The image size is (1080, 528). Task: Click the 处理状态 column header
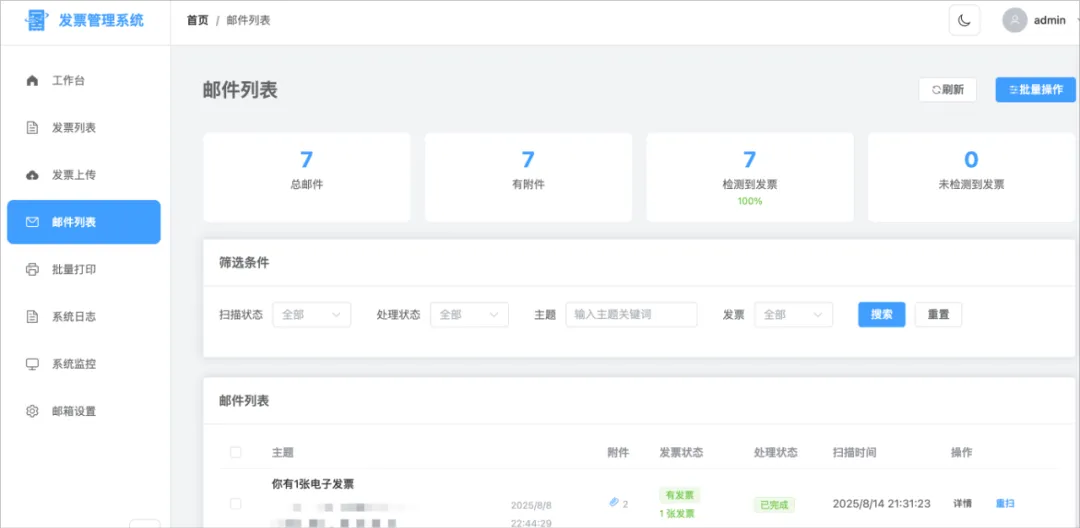coord(776,453)
